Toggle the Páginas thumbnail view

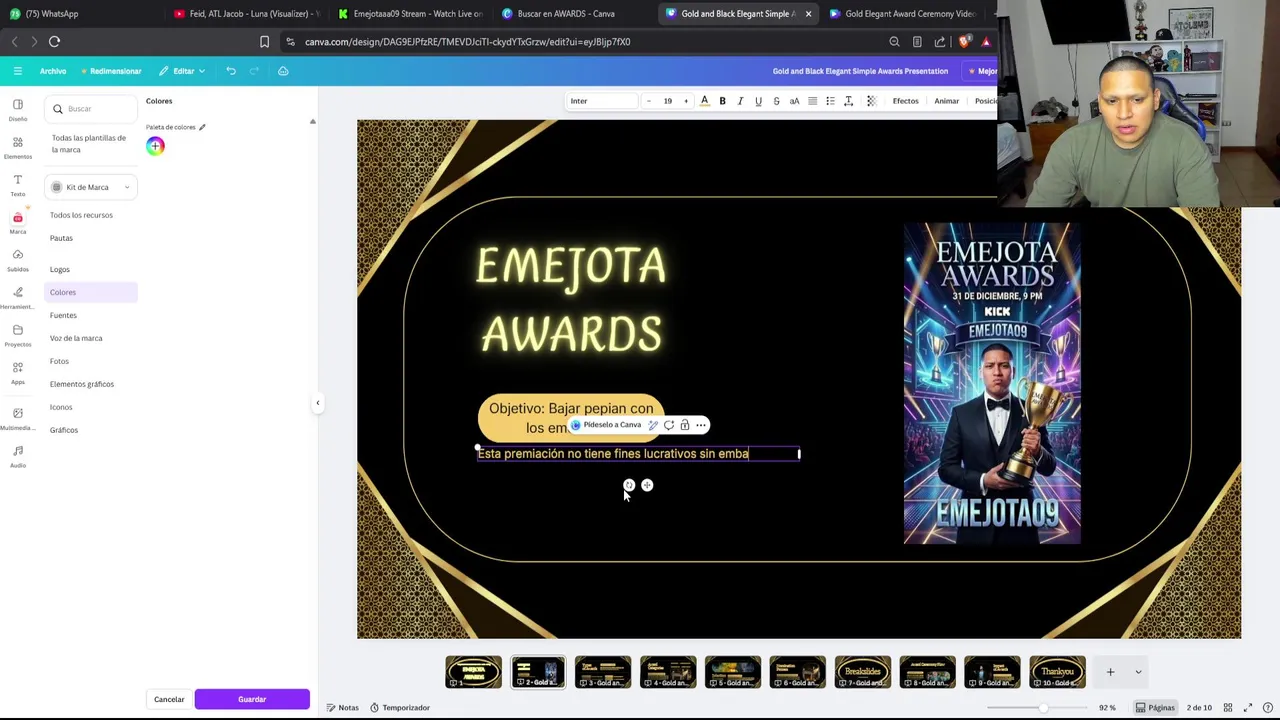(1155, 707)
